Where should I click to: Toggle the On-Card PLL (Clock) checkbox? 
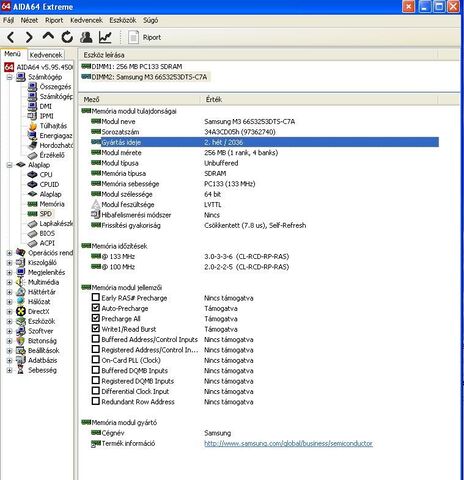[x=96, y=359]
